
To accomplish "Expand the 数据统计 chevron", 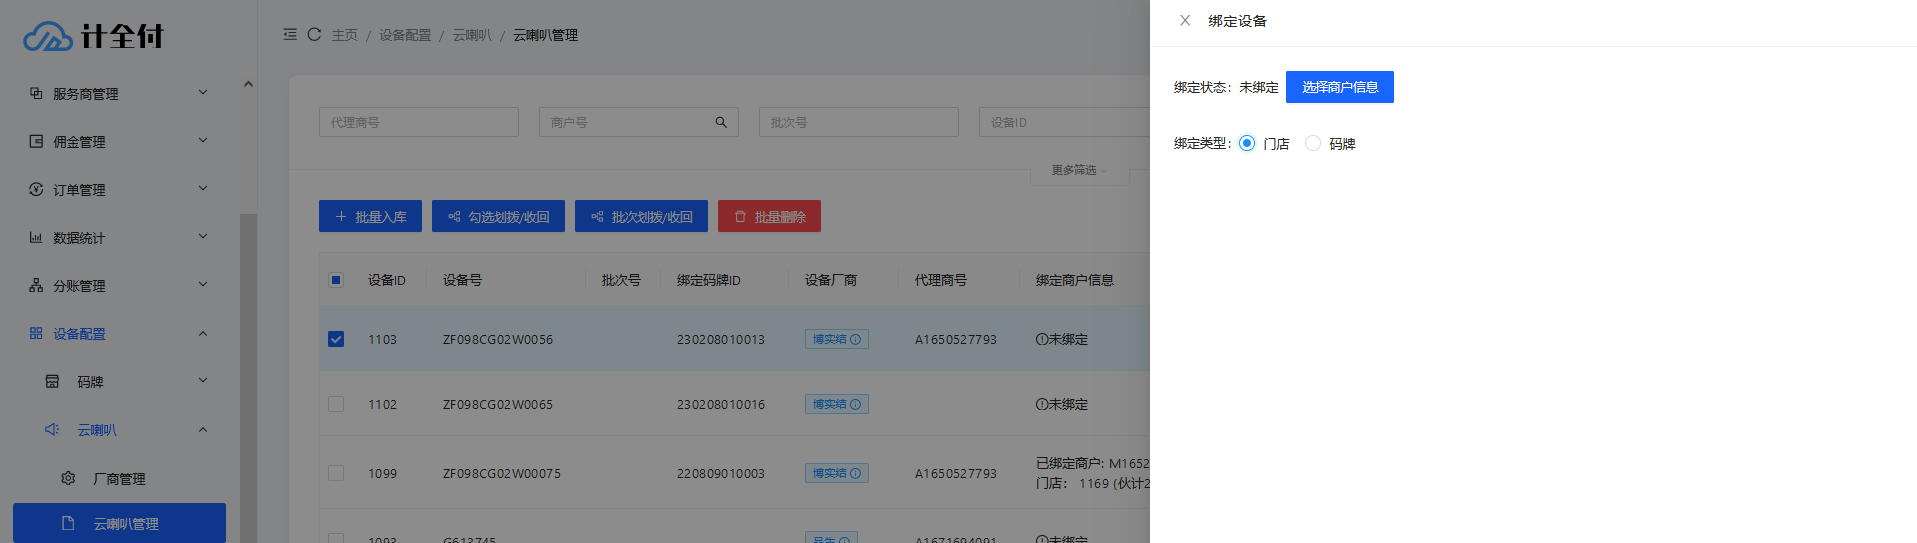I will click(203, 236).
